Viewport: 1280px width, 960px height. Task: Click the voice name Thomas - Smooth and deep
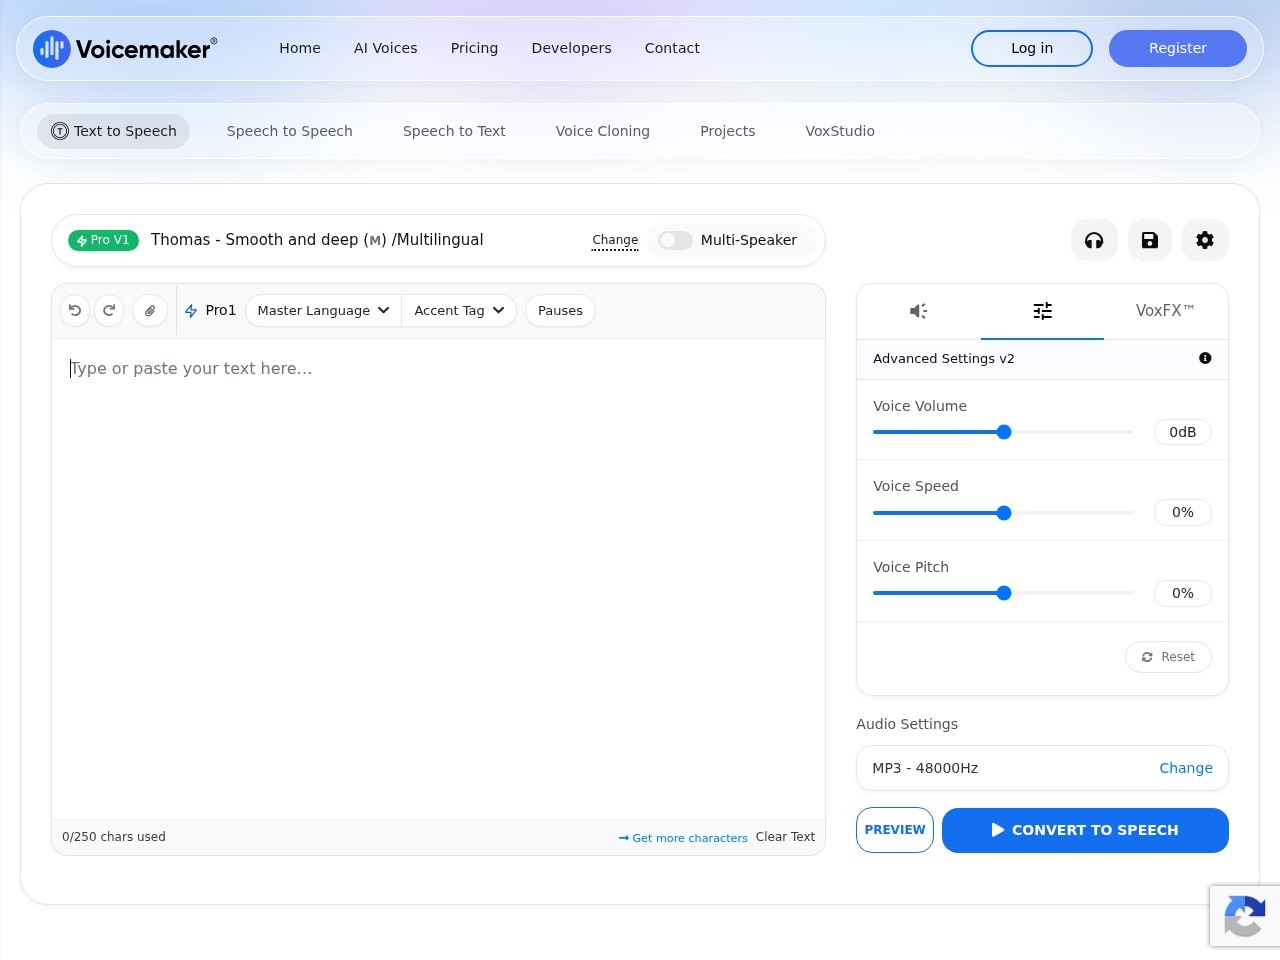tap(317, 240)
